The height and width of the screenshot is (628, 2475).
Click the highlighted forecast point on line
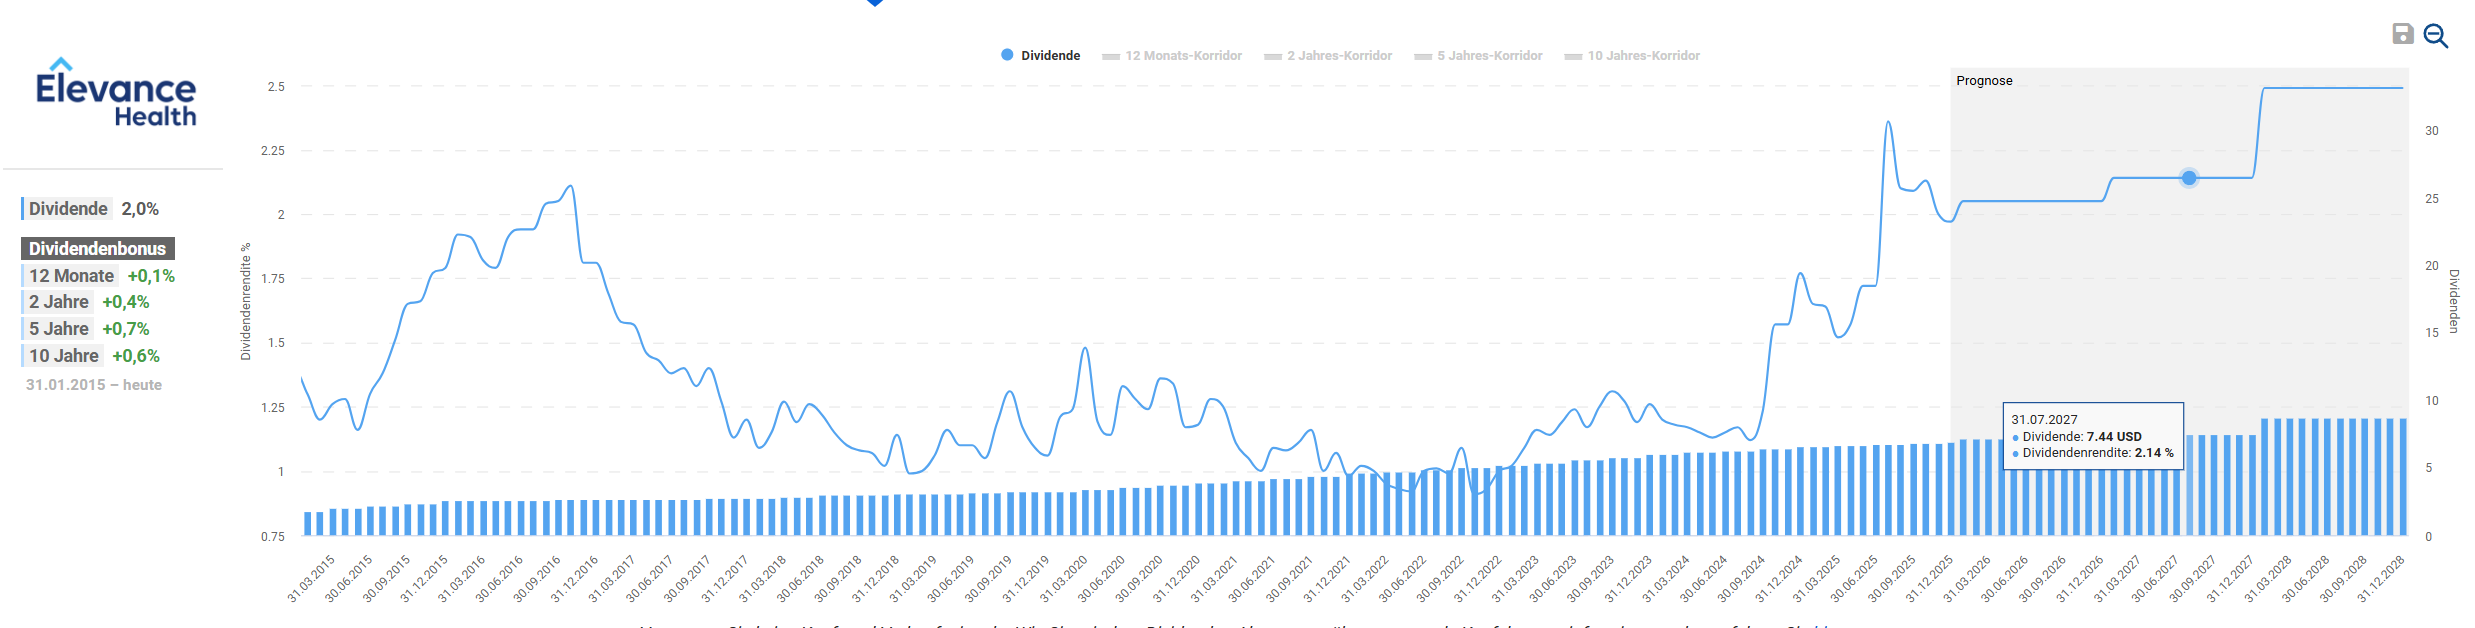(2189, 178)
